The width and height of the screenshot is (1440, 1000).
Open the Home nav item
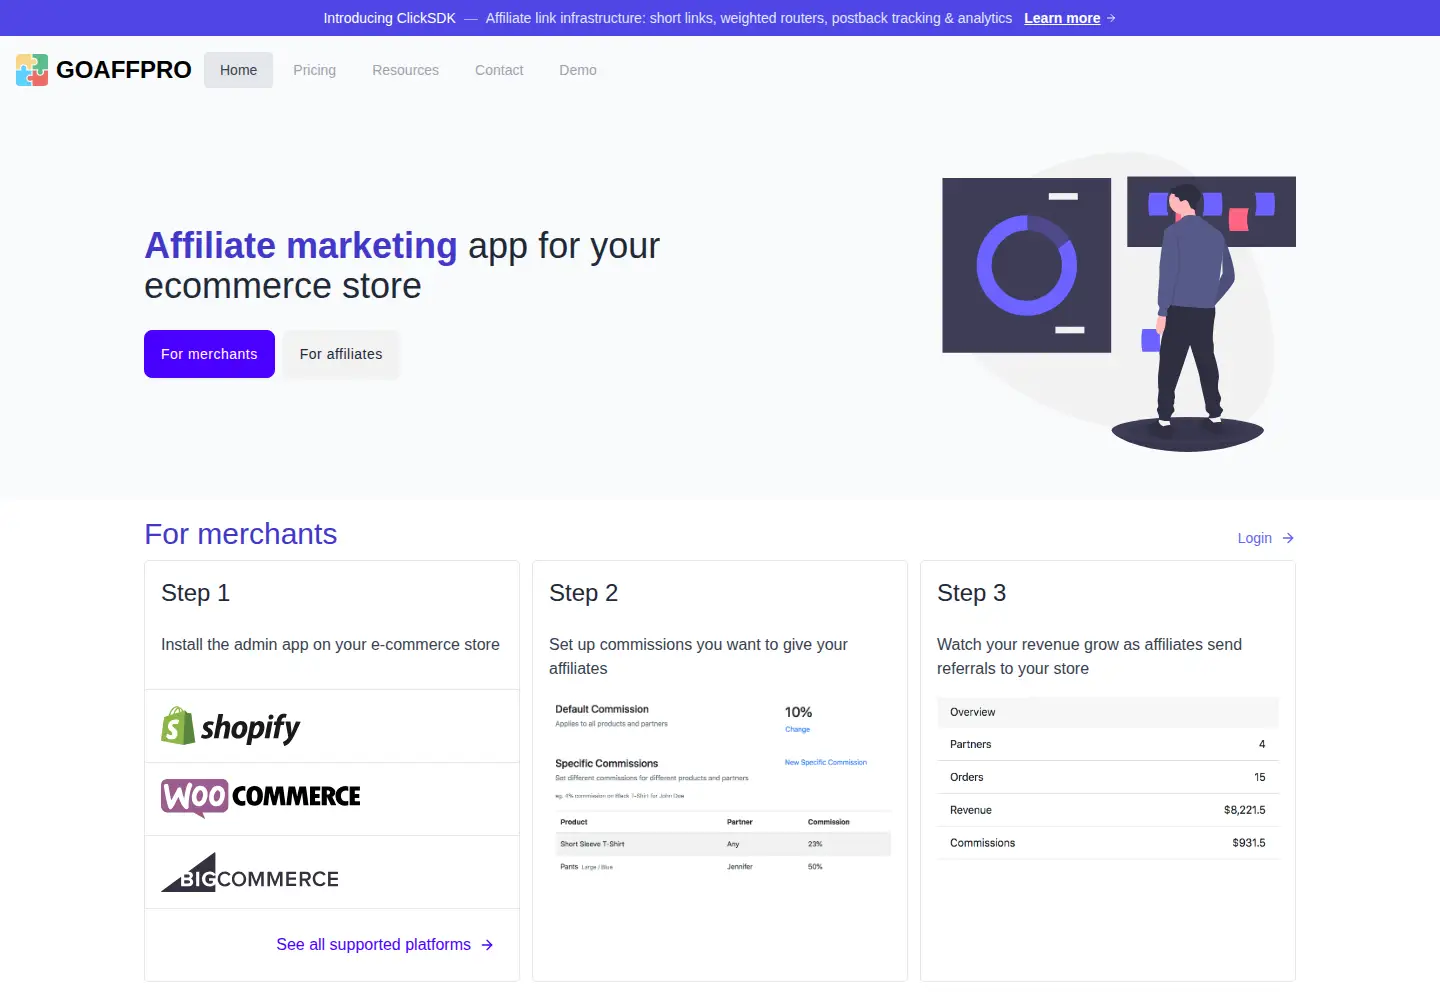click(238, 70)
